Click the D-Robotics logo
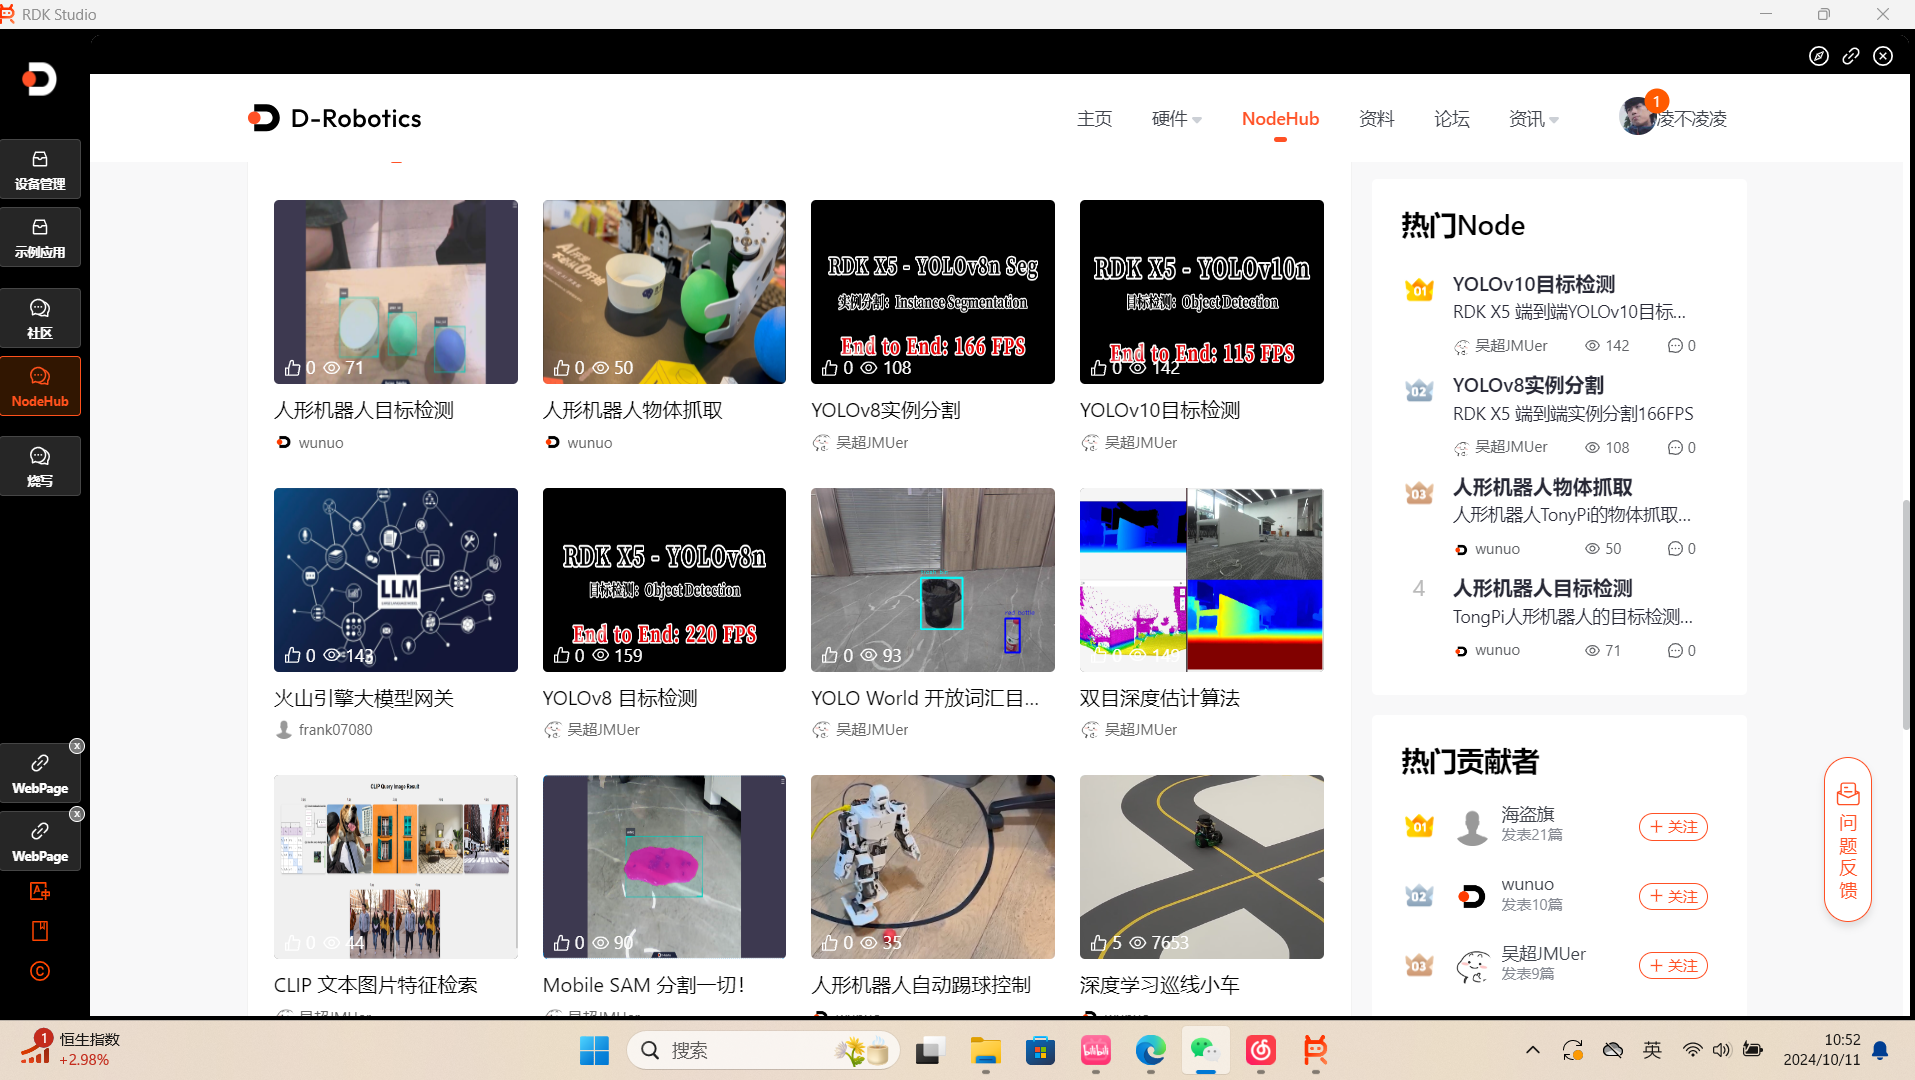Screen dimensions: 1915x1080 335,118
